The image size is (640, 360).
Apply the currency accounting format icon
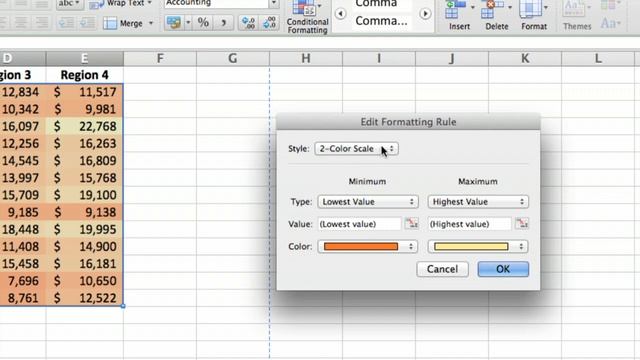(x=174, y=23)
